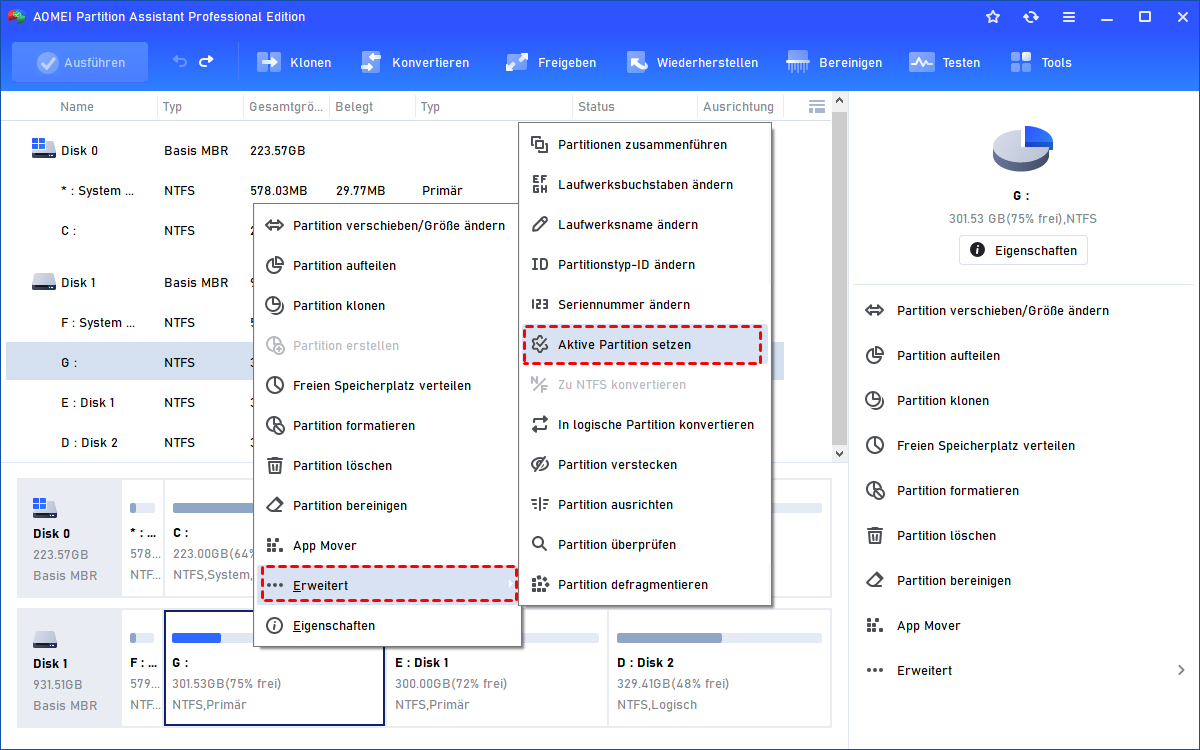Expand the Erweitert submenu entry
Screen dimensions: 1200x750
pos(388,585)
